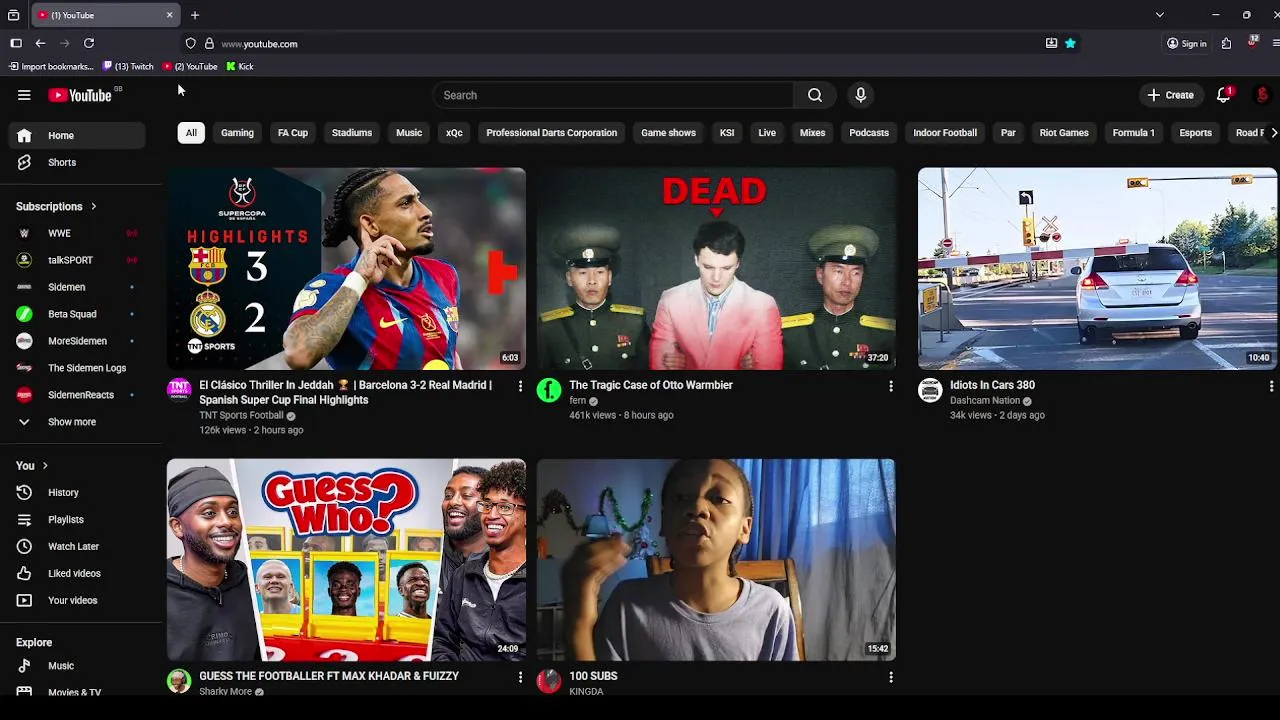Open the account avatar menu
Screen dimensions: 1280x720
pos(1262,95)
